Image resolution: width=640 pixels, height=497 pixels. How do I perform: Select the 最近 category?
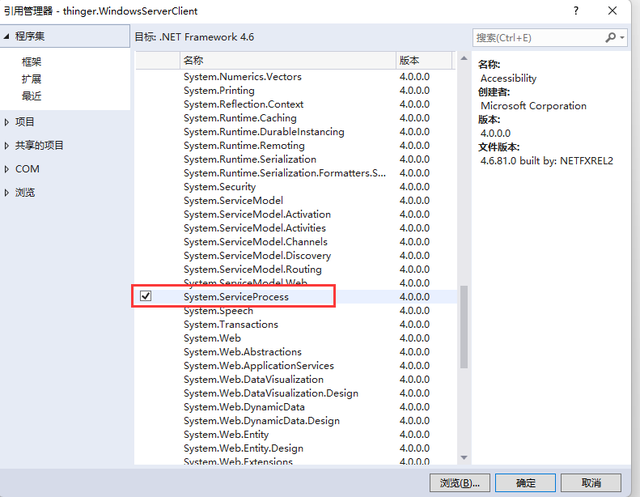click(31, 96)
